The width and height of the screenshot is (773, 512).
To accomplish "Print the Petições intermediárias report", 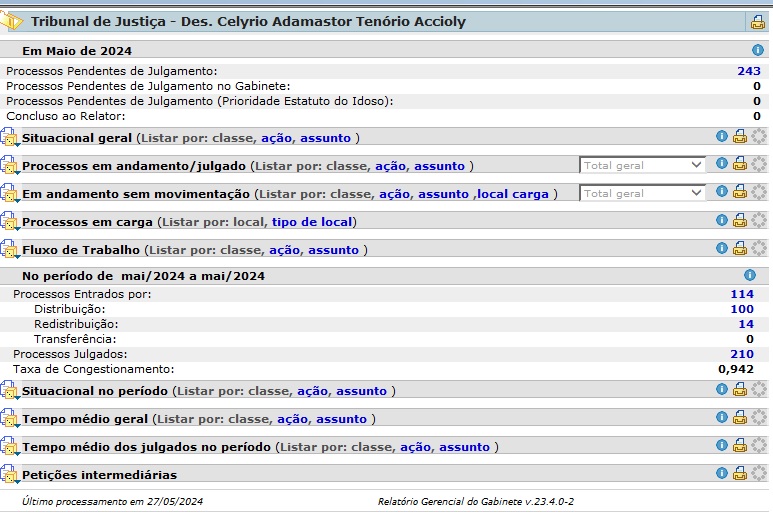I will point(740,474).
